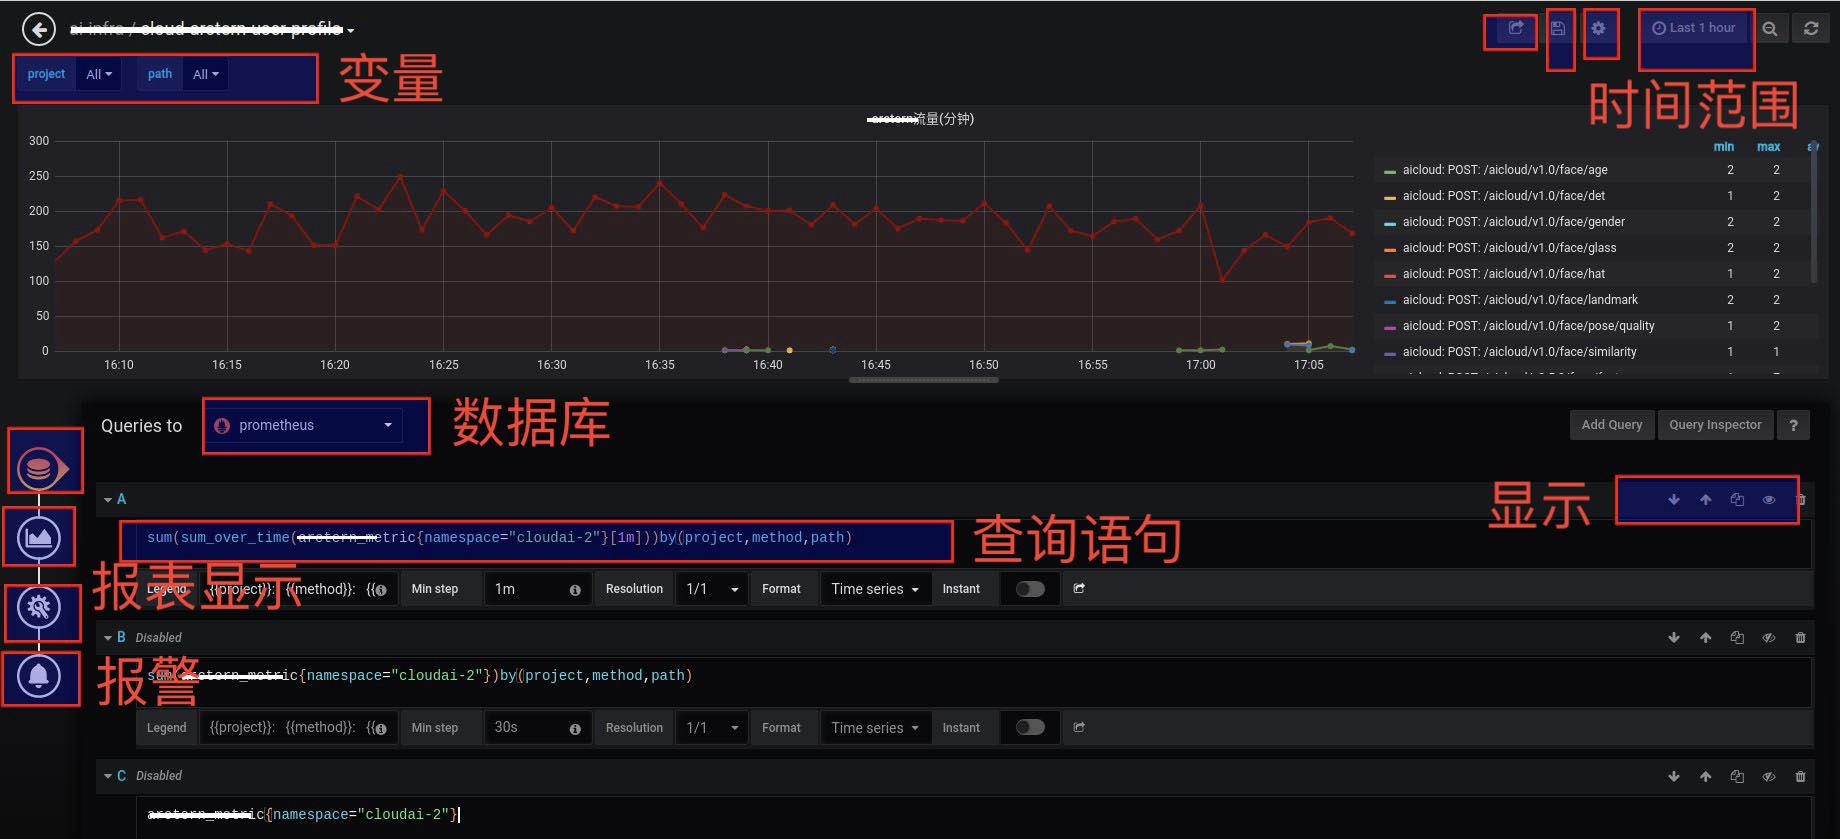Toggle visibility eye of query C
Screen dimensions: 1840x839
click(1769, 777)
